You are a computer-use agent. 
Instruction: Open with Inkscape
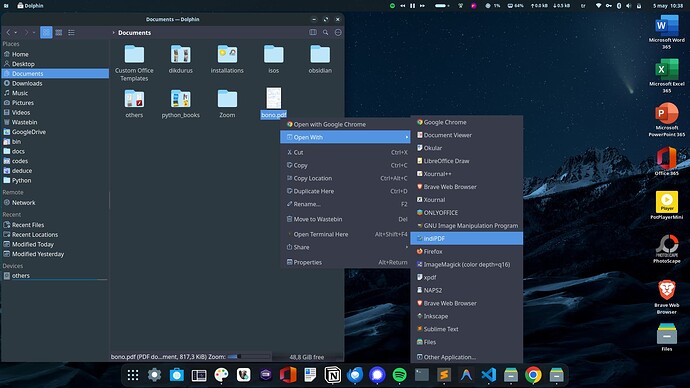(x=466, y=316)
